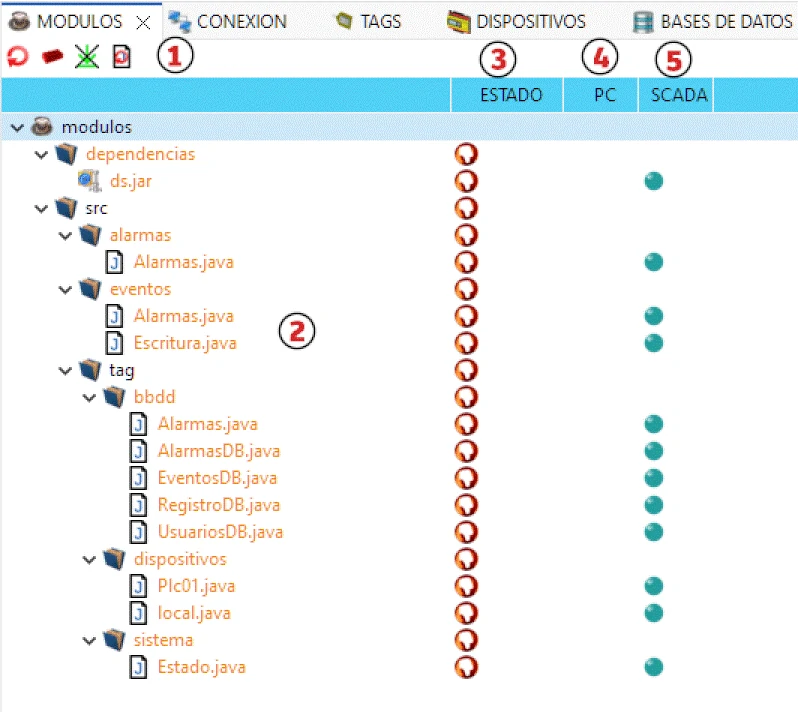The height and width of the screenshot is (712, 798).
Task: Click the red eraser icon in toolbar
Action: pos(52,58)
